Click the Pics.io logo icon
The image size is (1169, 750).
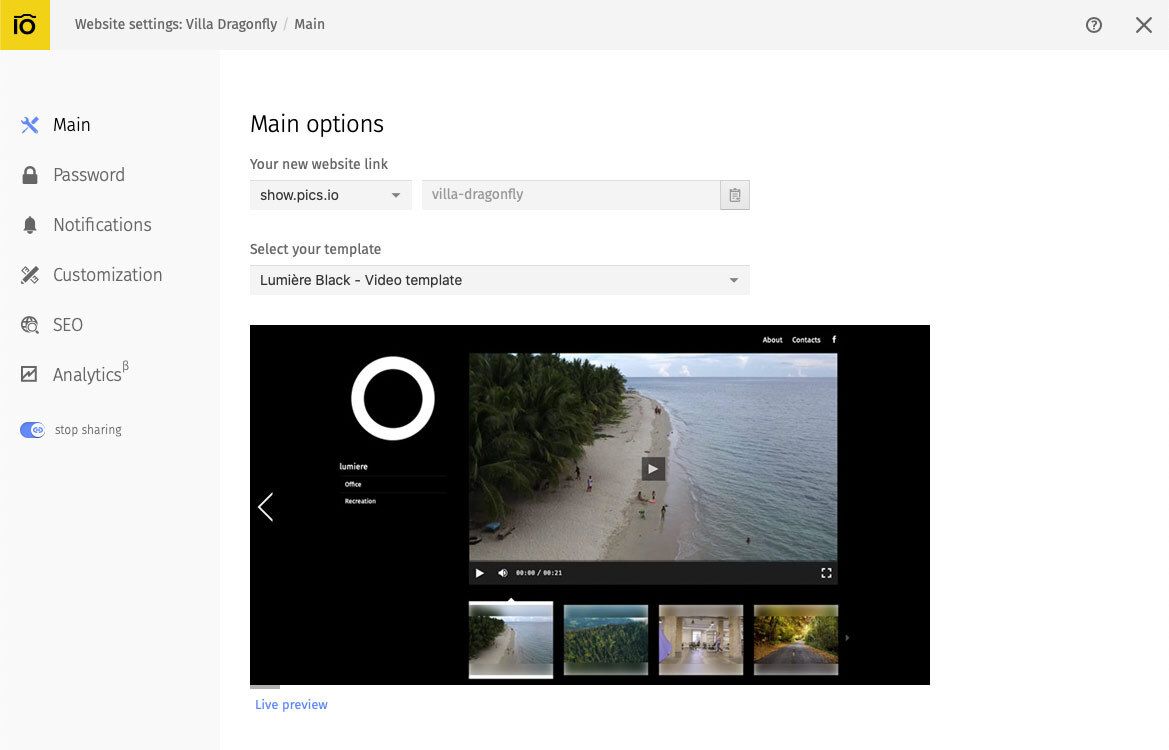[25, 25]
